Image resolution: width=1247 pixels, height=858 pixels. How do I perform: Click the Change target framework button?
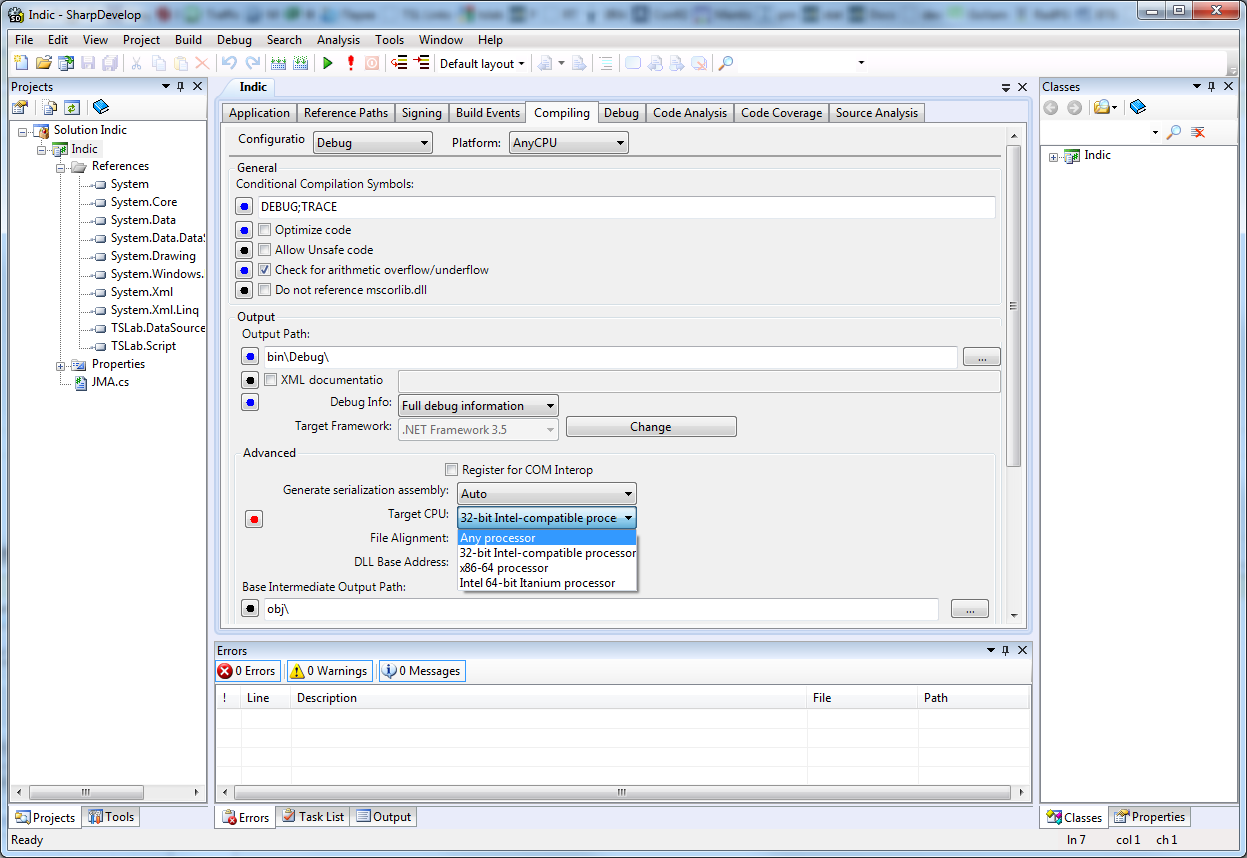click(x=650, y=427)
